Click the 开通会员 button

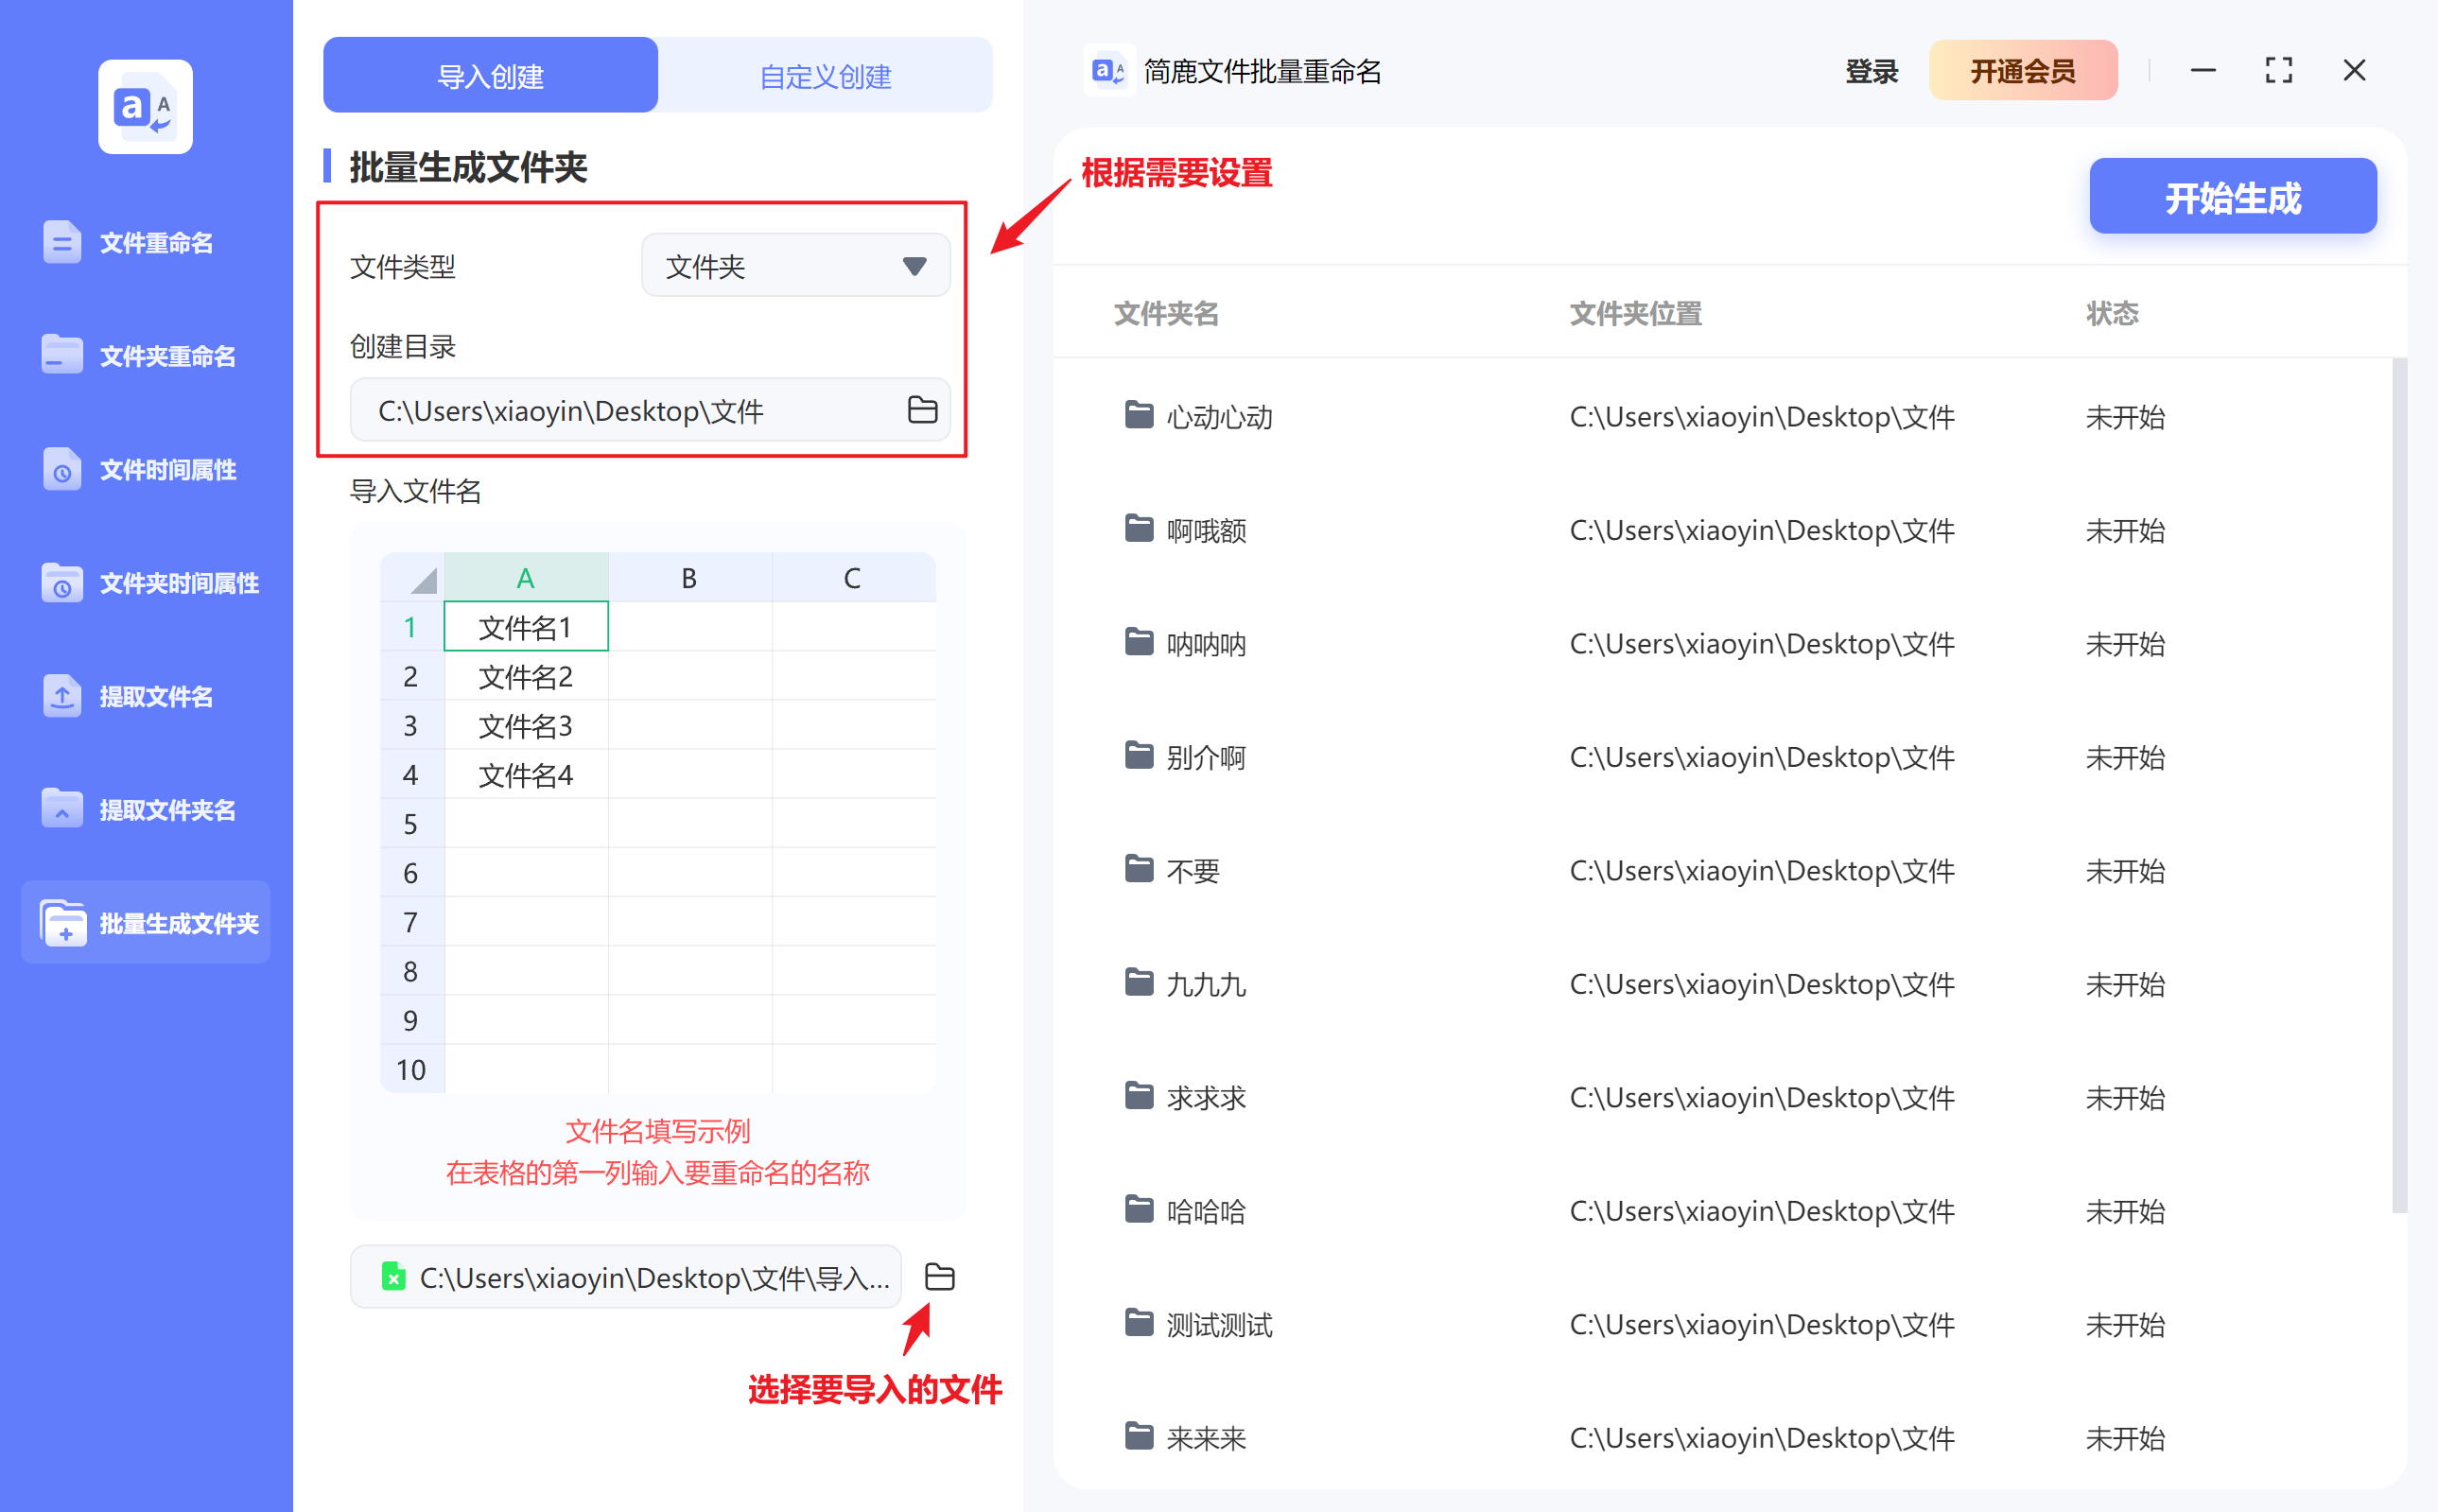tap(2022, 71)
